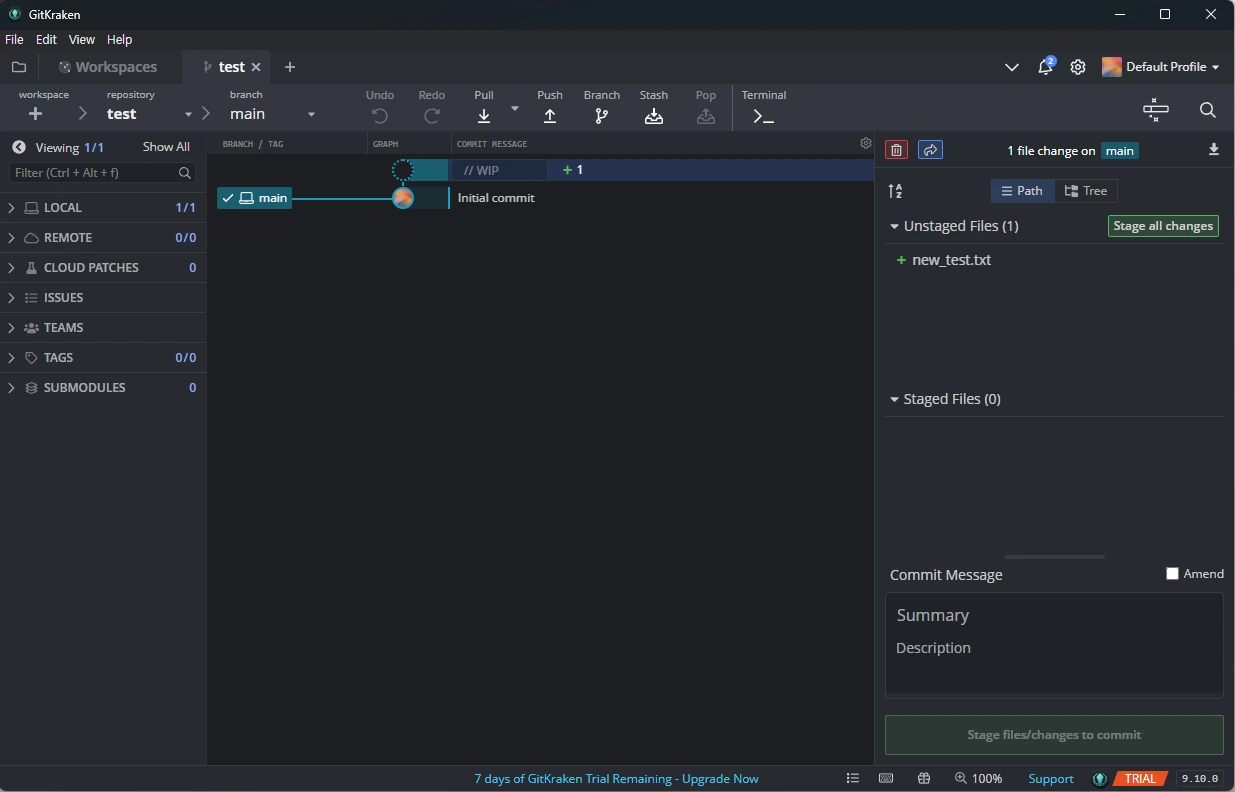The width and height of the screenshot is (1235, 792).
Task: Discard all changes with the red trash icon
Action: pos(896,150)
